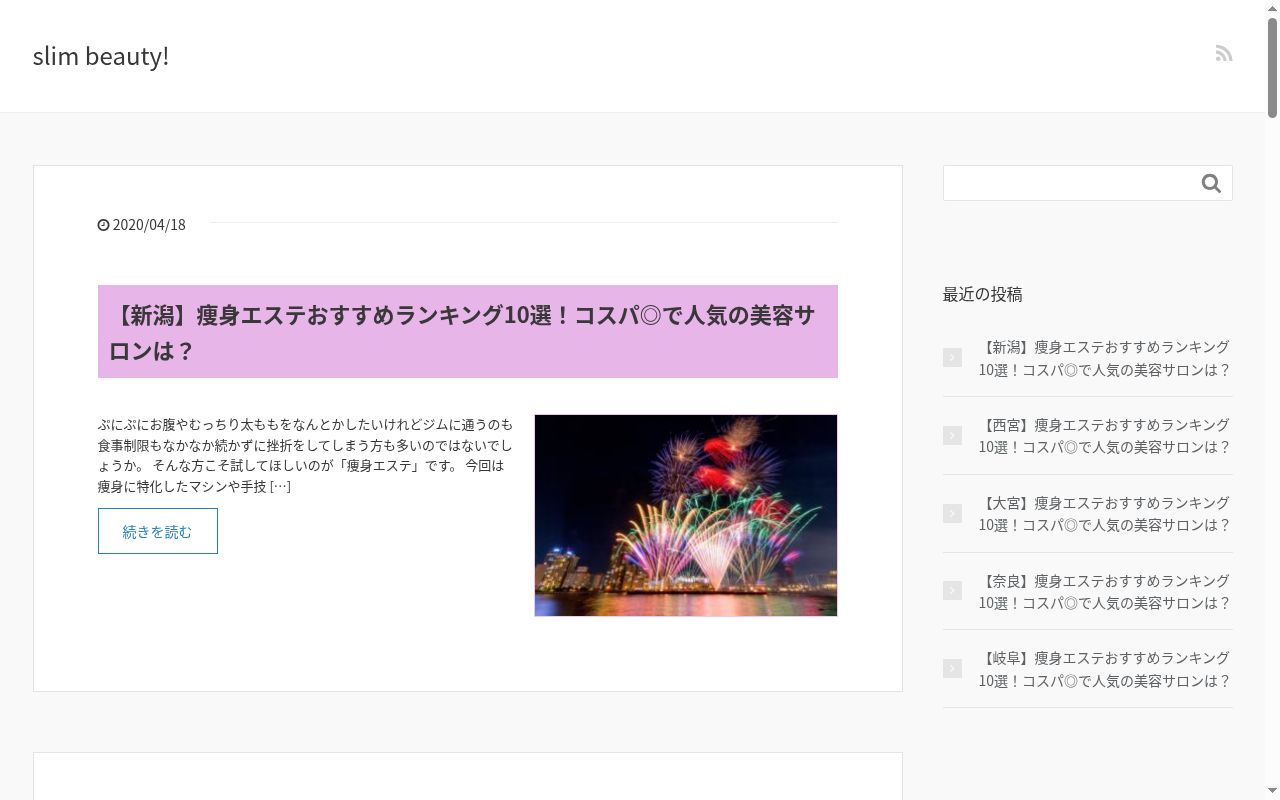Click arrow icon beside 【西宮】 sidebar post

(x=952, y=435)
